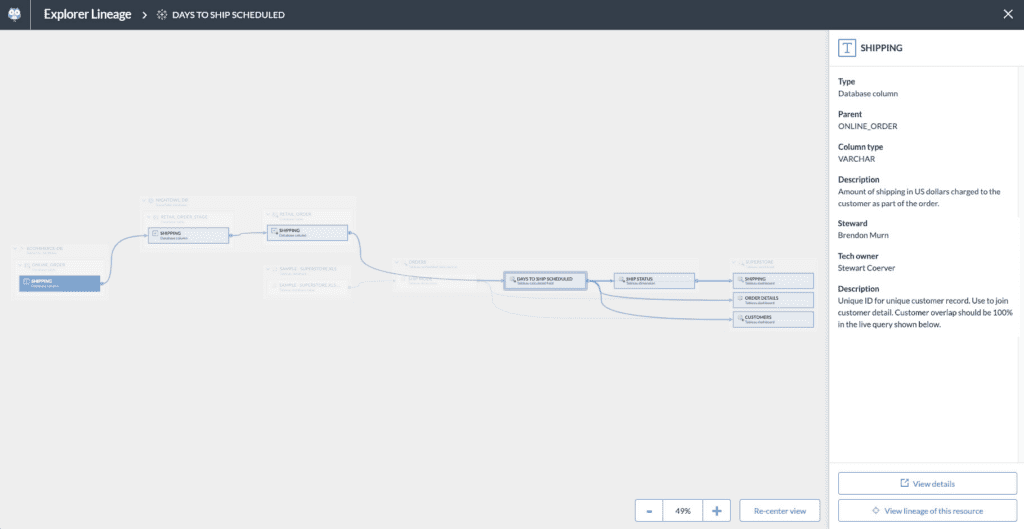Collapse the ECOMMERCE-DB group
The width and height of the screenshot is (1024, 529).
17,248
